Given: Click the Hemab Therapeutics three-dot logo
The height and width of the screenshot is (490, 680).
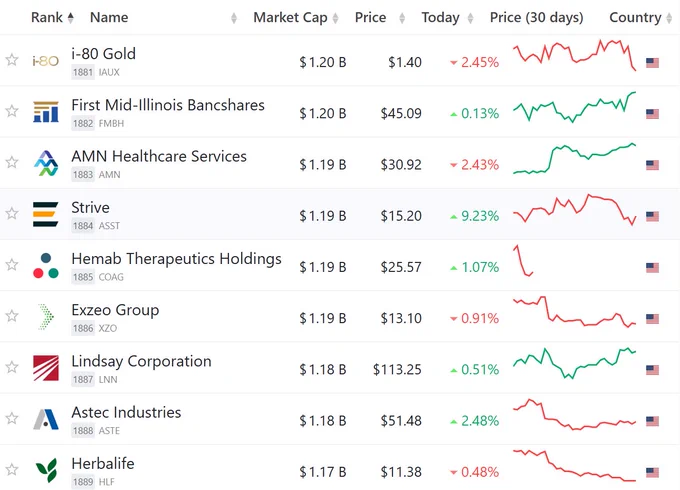Looking at the screenshot, I should [46, 265].
